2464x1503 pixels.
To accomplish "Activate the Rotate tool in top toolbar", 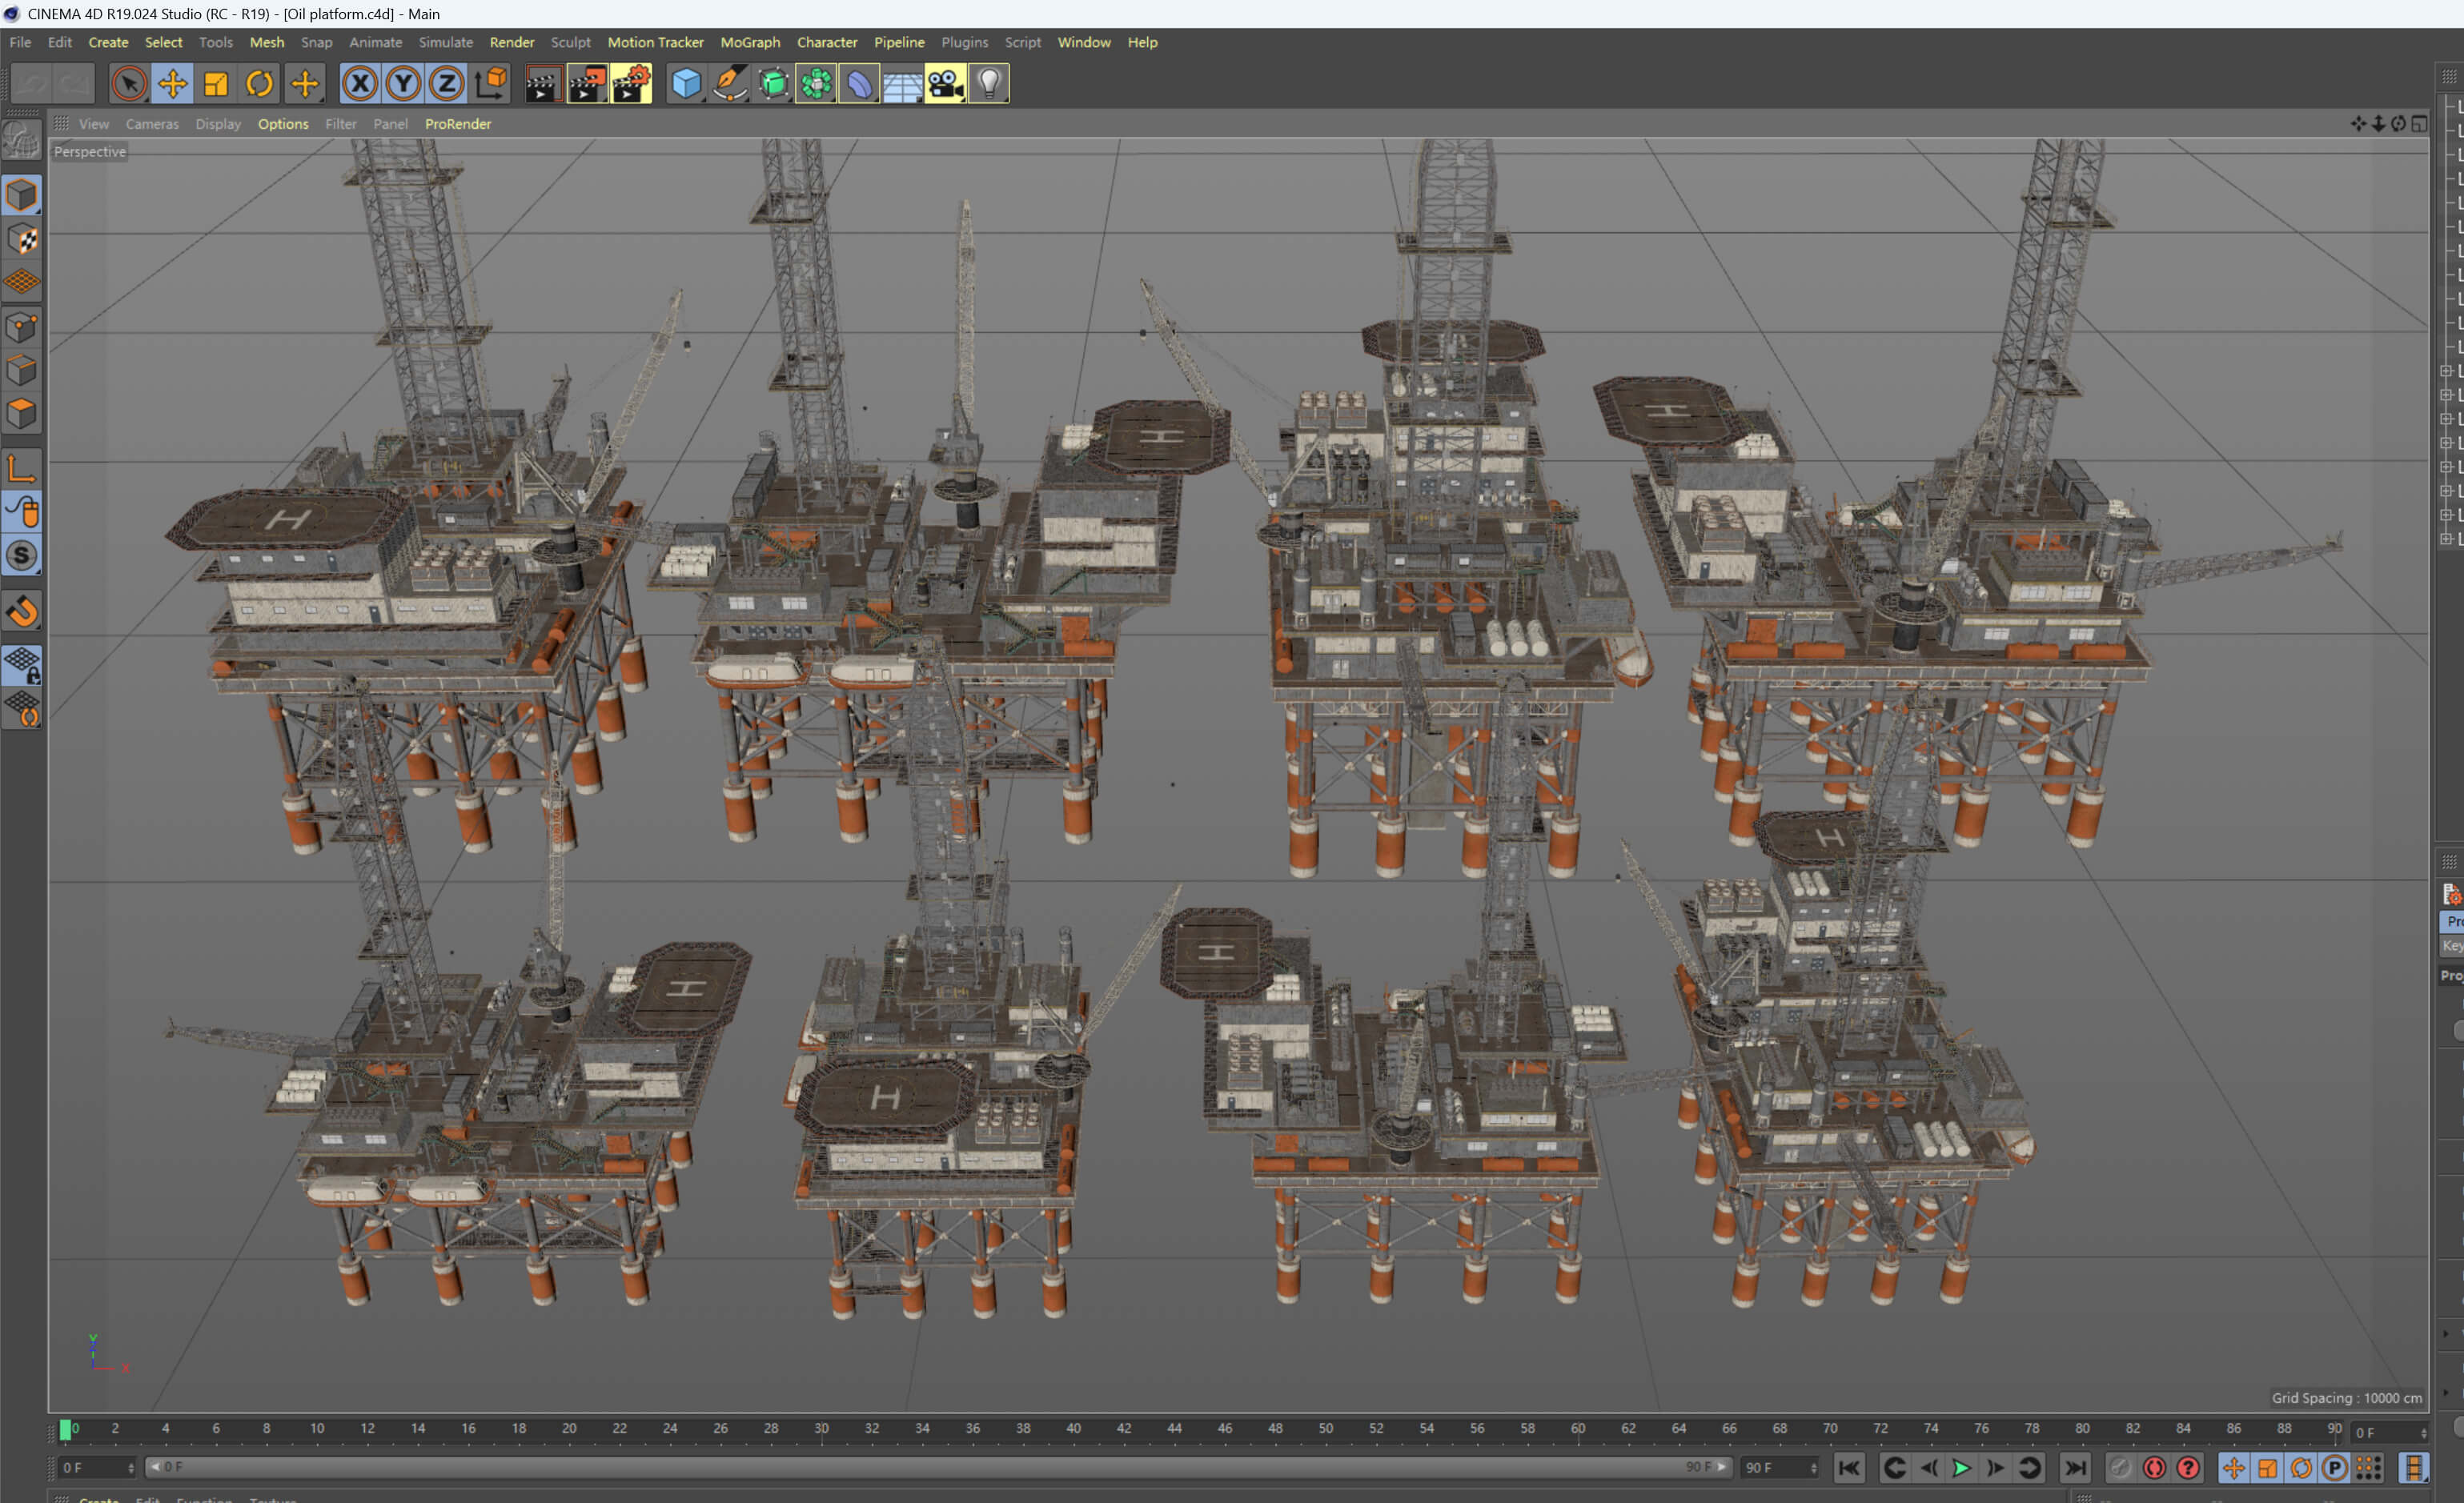I will [260, 84].
